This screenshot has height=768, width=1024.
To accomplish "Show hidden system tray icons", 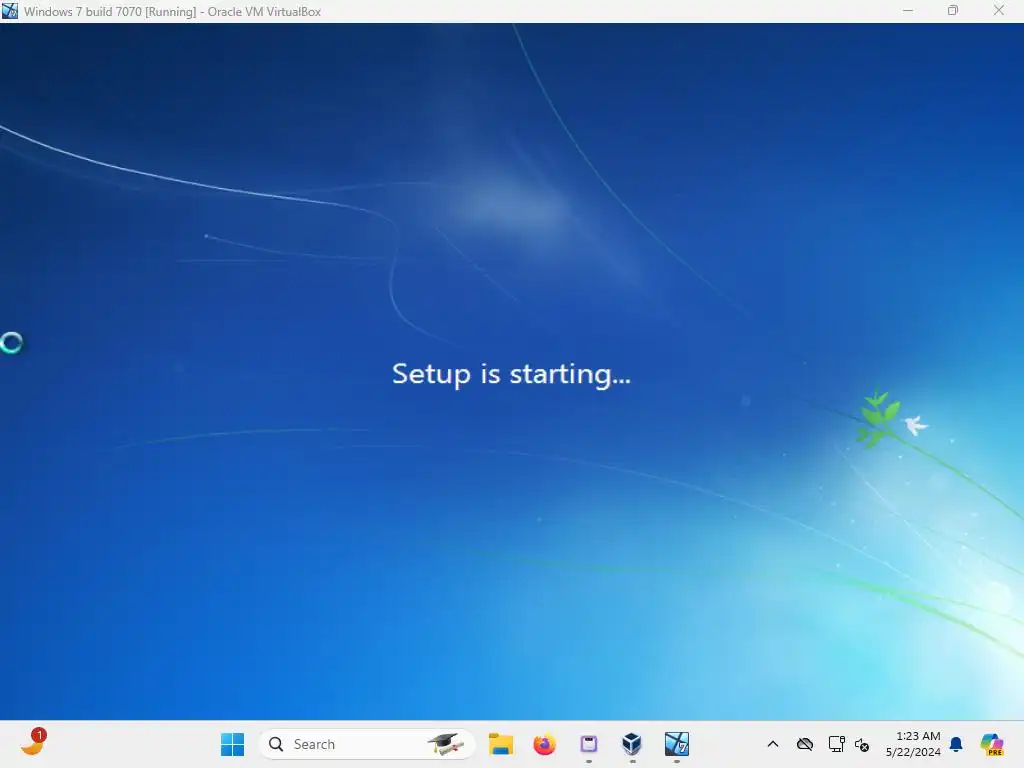I will click(x=773, y=744).
